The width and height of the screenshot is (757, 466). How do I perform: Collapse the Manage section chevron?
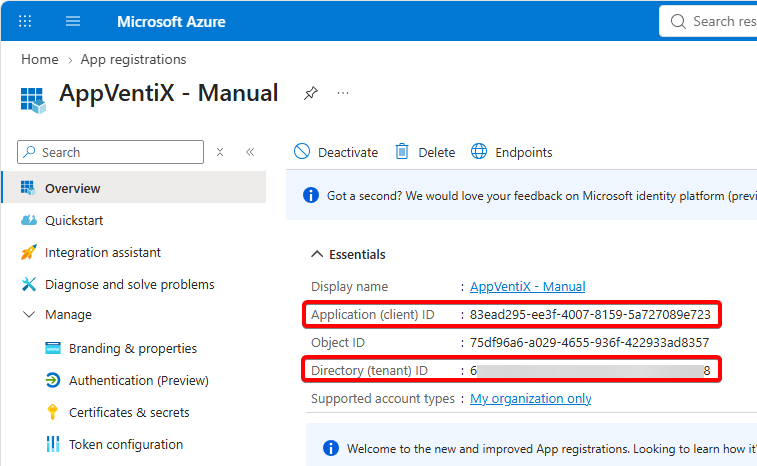[29, 314]
